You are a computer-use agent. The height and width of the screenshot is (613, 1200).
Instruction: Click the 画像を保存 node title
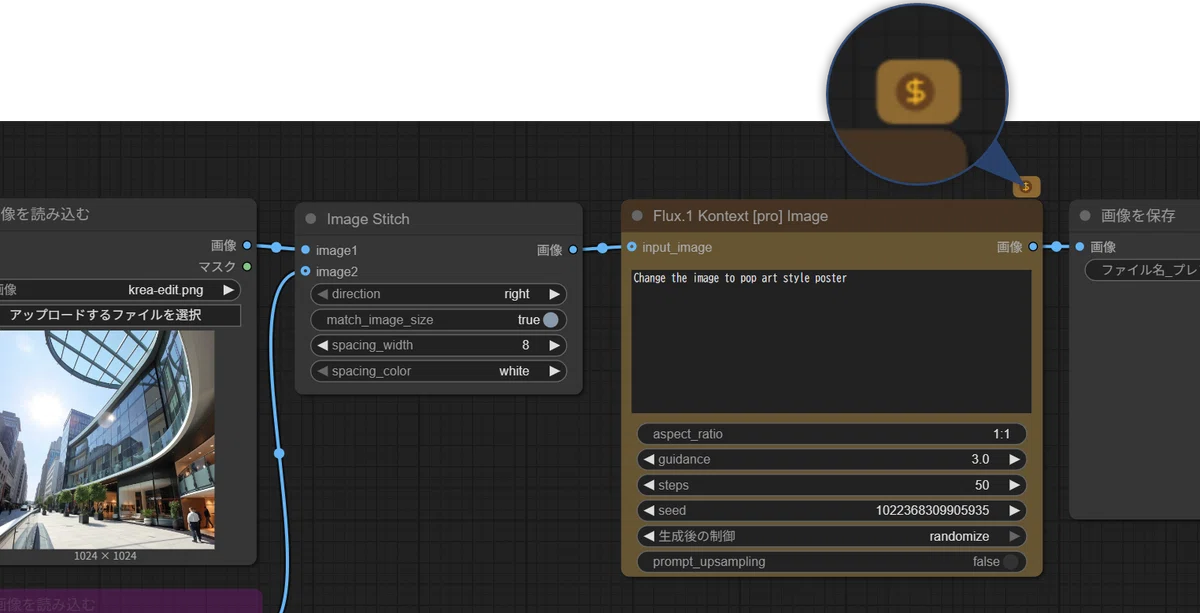[x=1138, y=215]
